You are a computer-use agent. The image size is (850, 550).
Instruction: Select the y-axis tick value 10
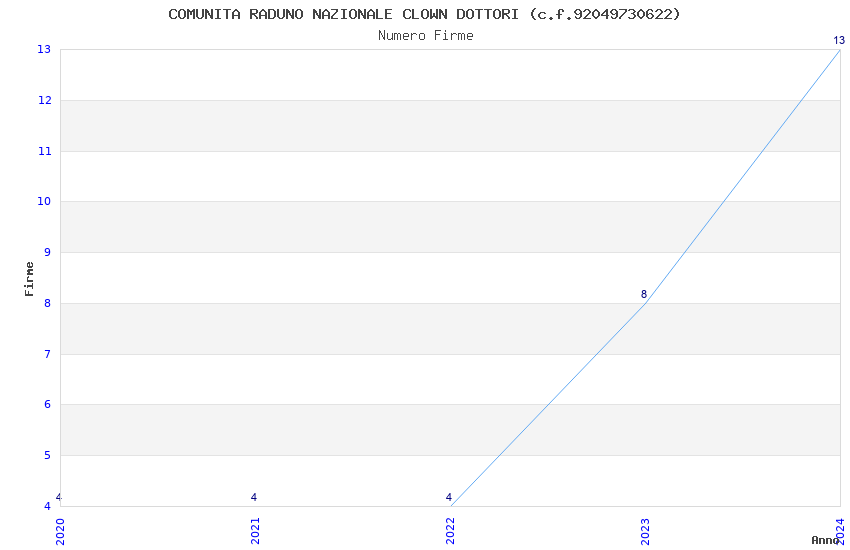pos(44,202)
